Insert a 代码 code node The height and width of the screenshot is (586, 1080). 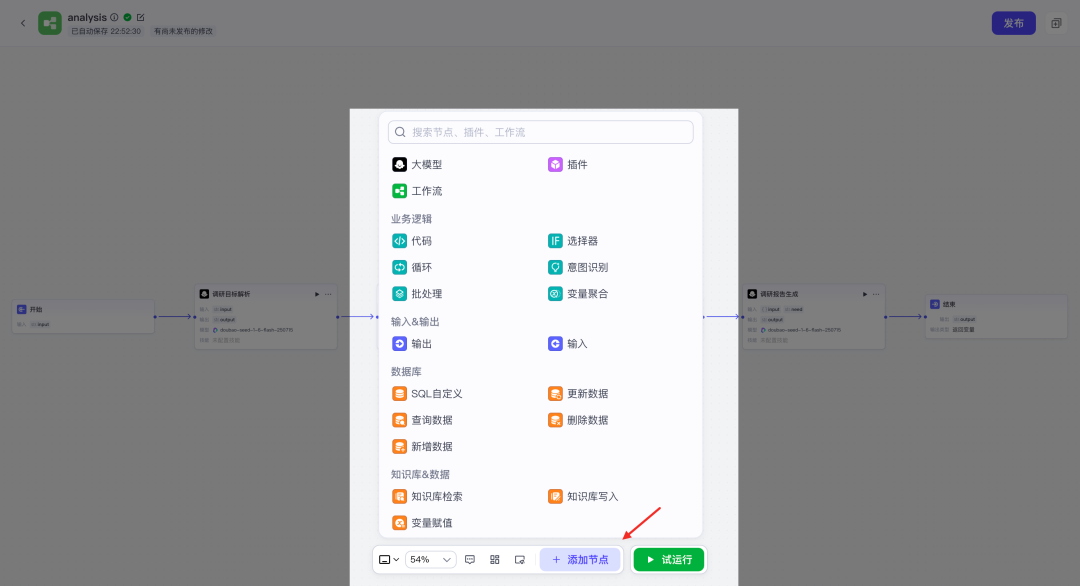point(412,241)
